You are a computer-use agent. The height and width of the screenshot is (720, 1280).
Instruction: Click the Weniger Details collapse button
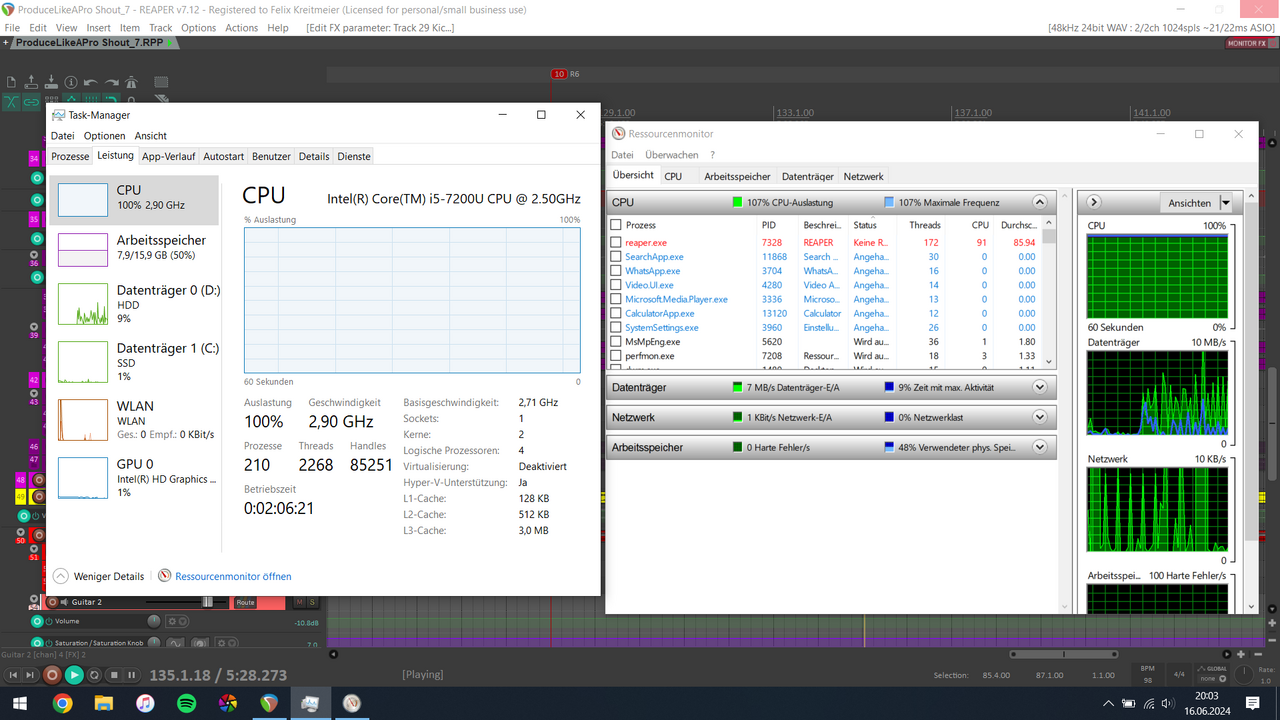pyautogui.click(x=99, y=576)
